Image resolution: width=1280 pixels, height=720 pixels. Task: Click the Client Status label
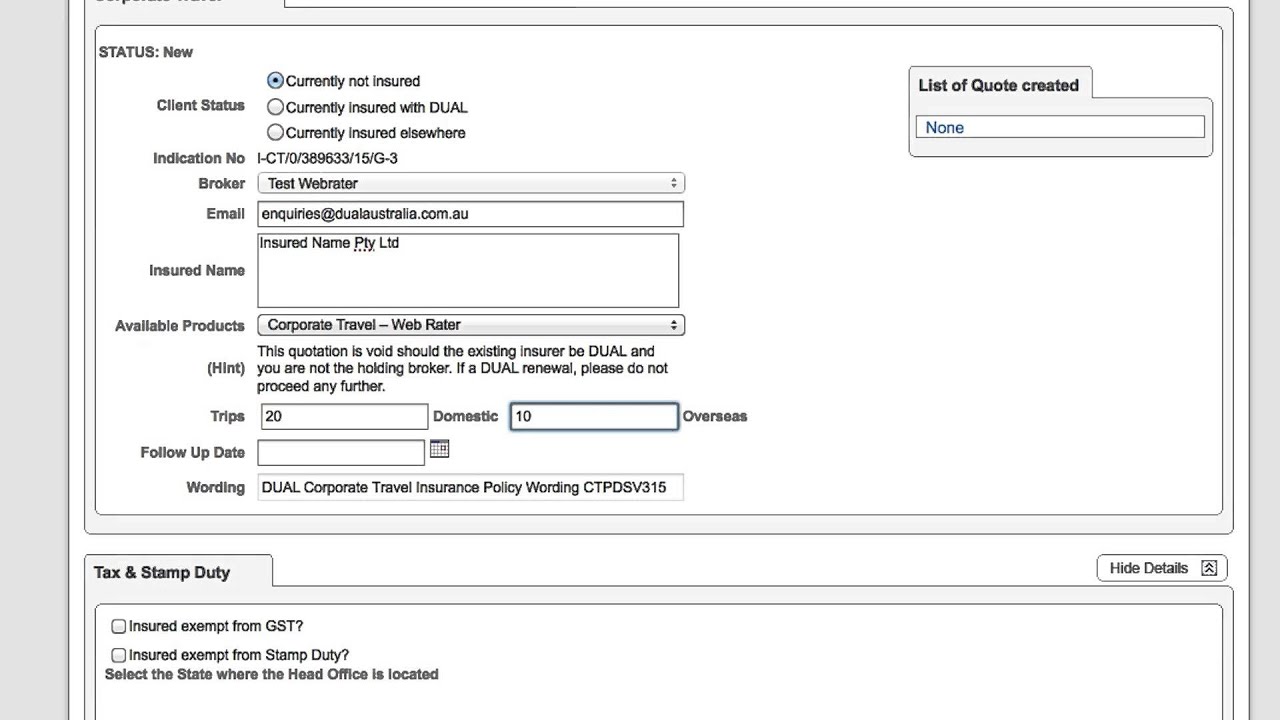[200, 105]
